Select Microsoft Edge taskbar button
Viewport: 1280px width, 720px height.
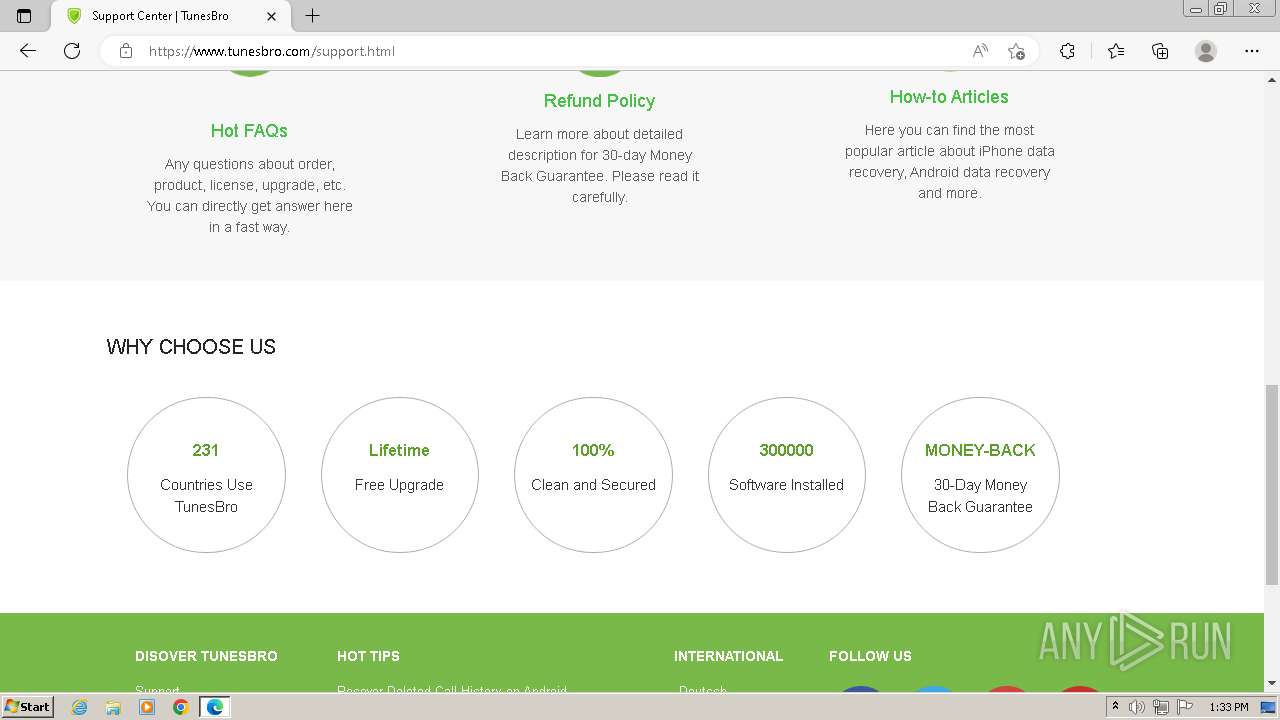[214, 707]
